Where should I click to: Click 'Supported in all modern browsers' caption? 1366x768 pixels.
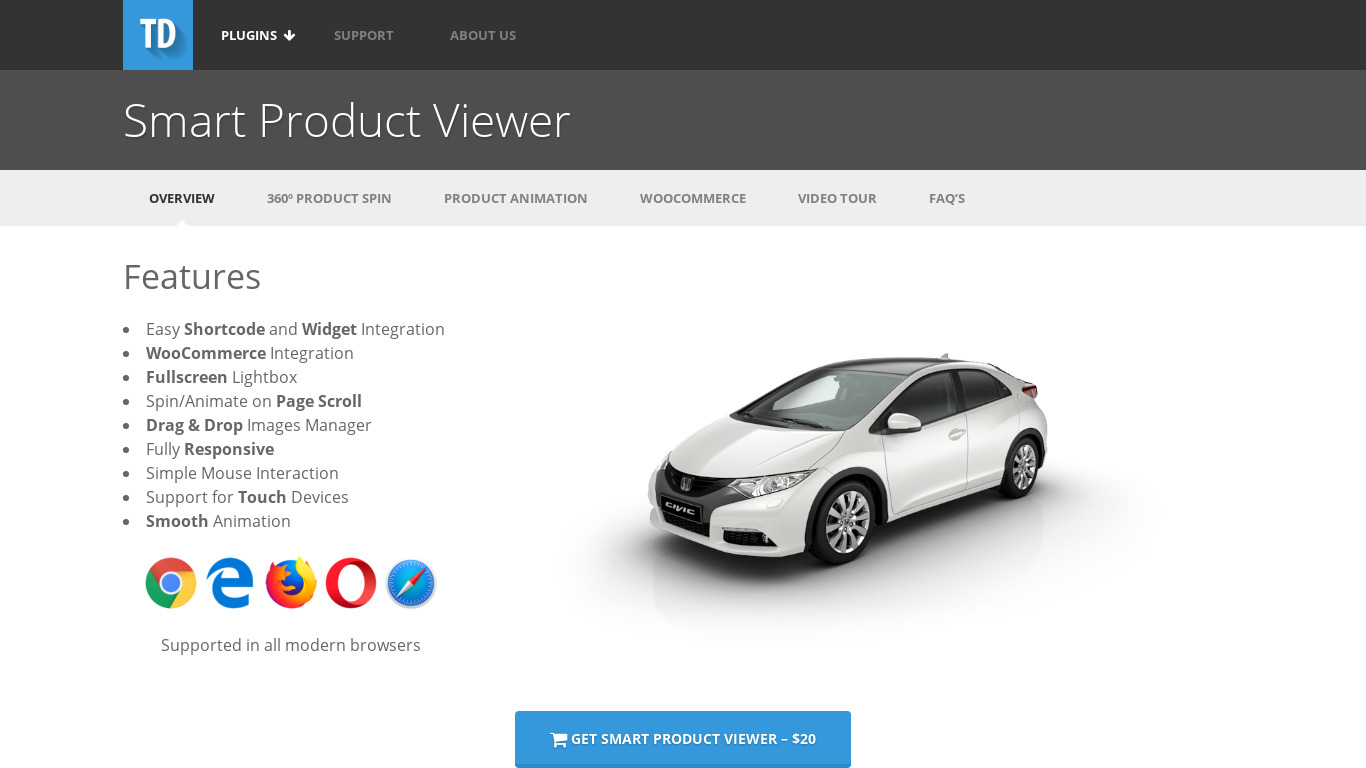pos(291,645)
